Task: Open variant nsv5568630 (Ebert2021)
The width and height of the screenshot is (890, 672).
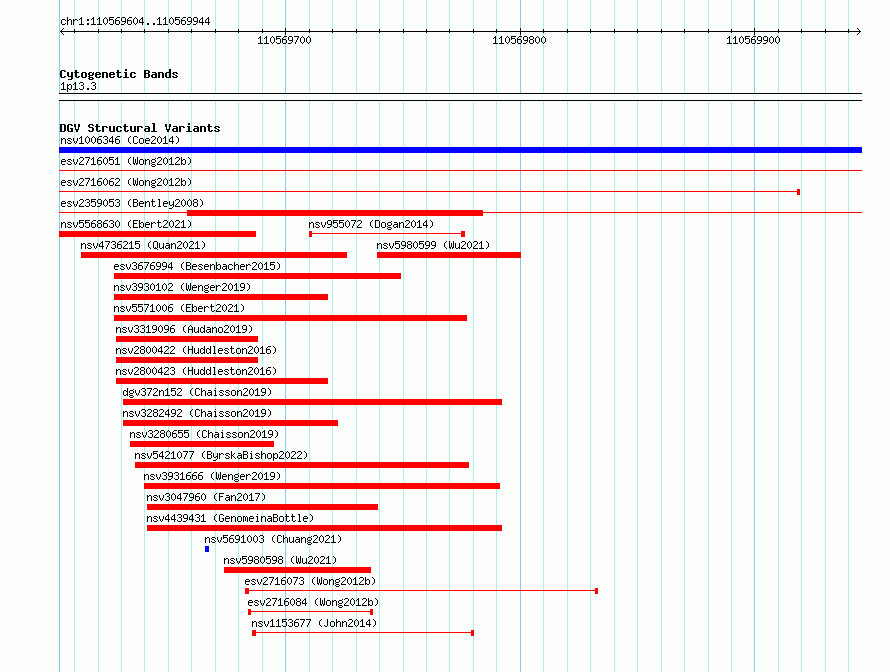Action: (x=126, y=224)
